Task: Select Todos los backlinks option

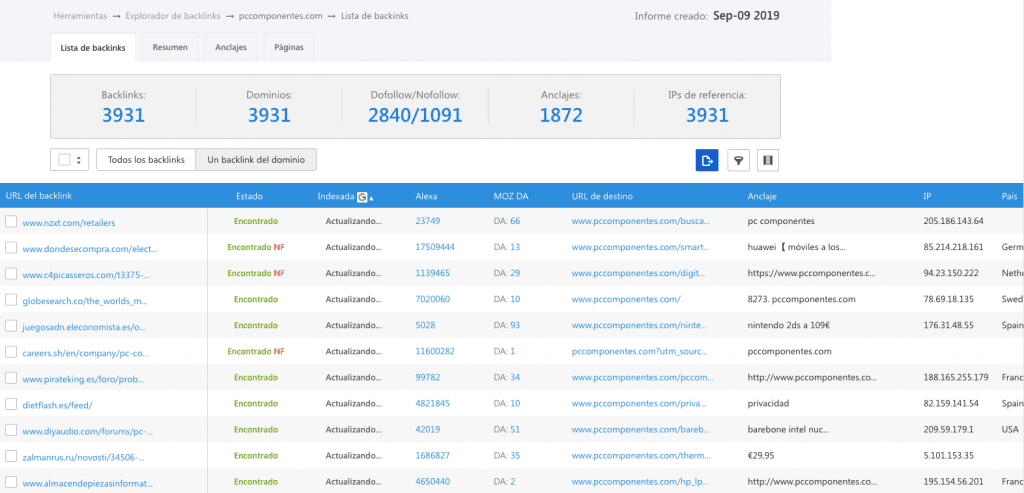Action: coord(146,160)
